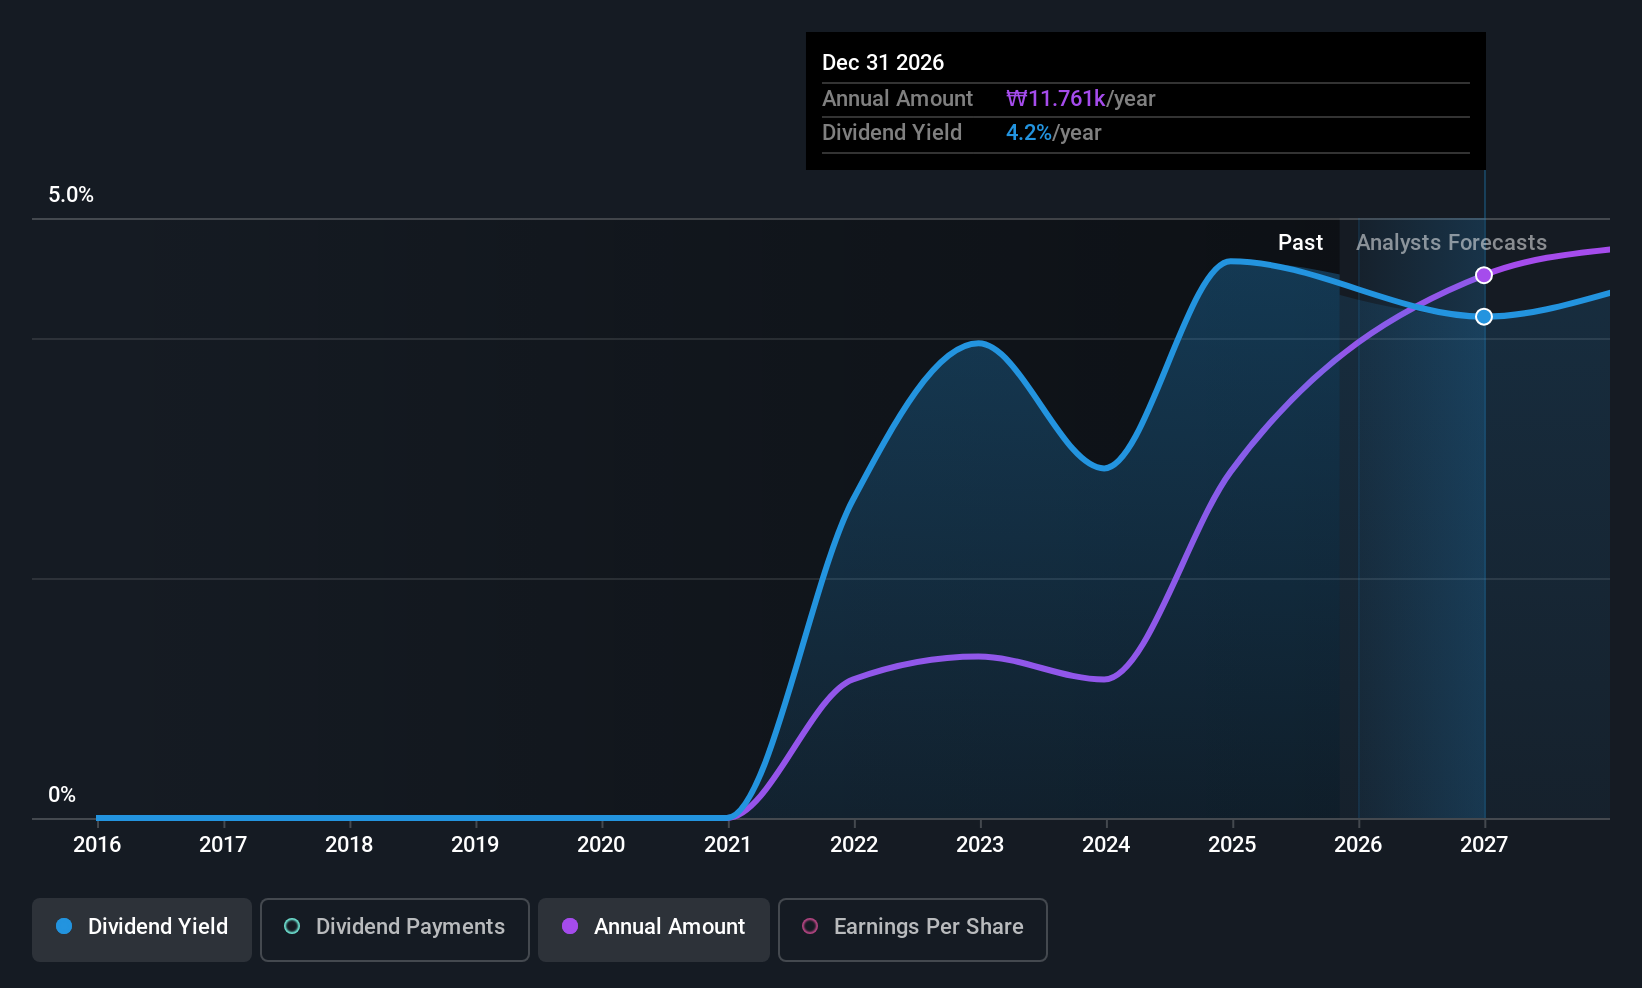Enable the Dividend Payments series
The height and width of the screenshot is (988, 1642).
(394, 929)
